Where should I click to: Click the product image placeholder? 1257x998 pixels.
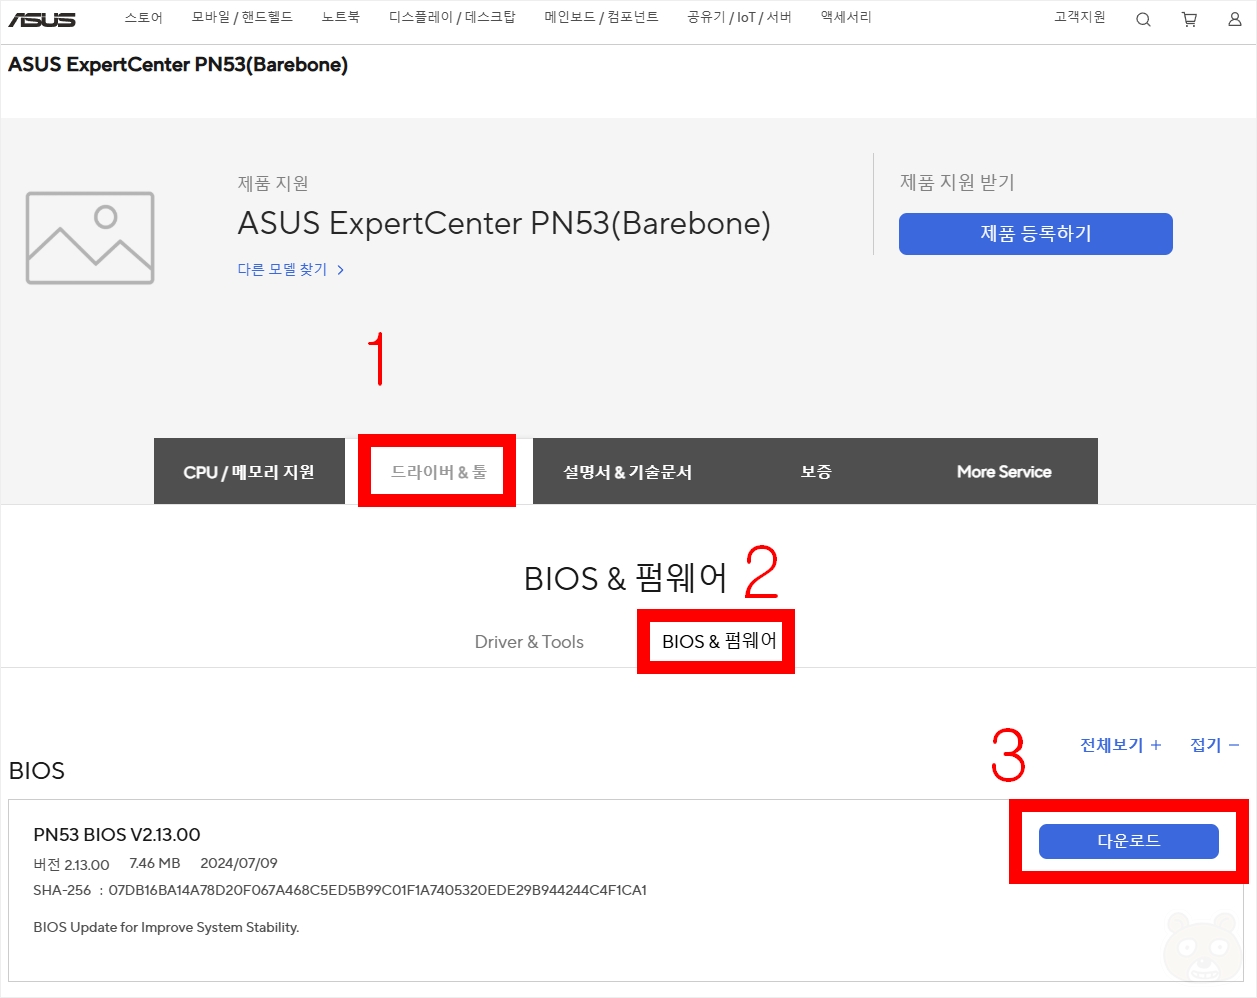(x=90, y=238)
